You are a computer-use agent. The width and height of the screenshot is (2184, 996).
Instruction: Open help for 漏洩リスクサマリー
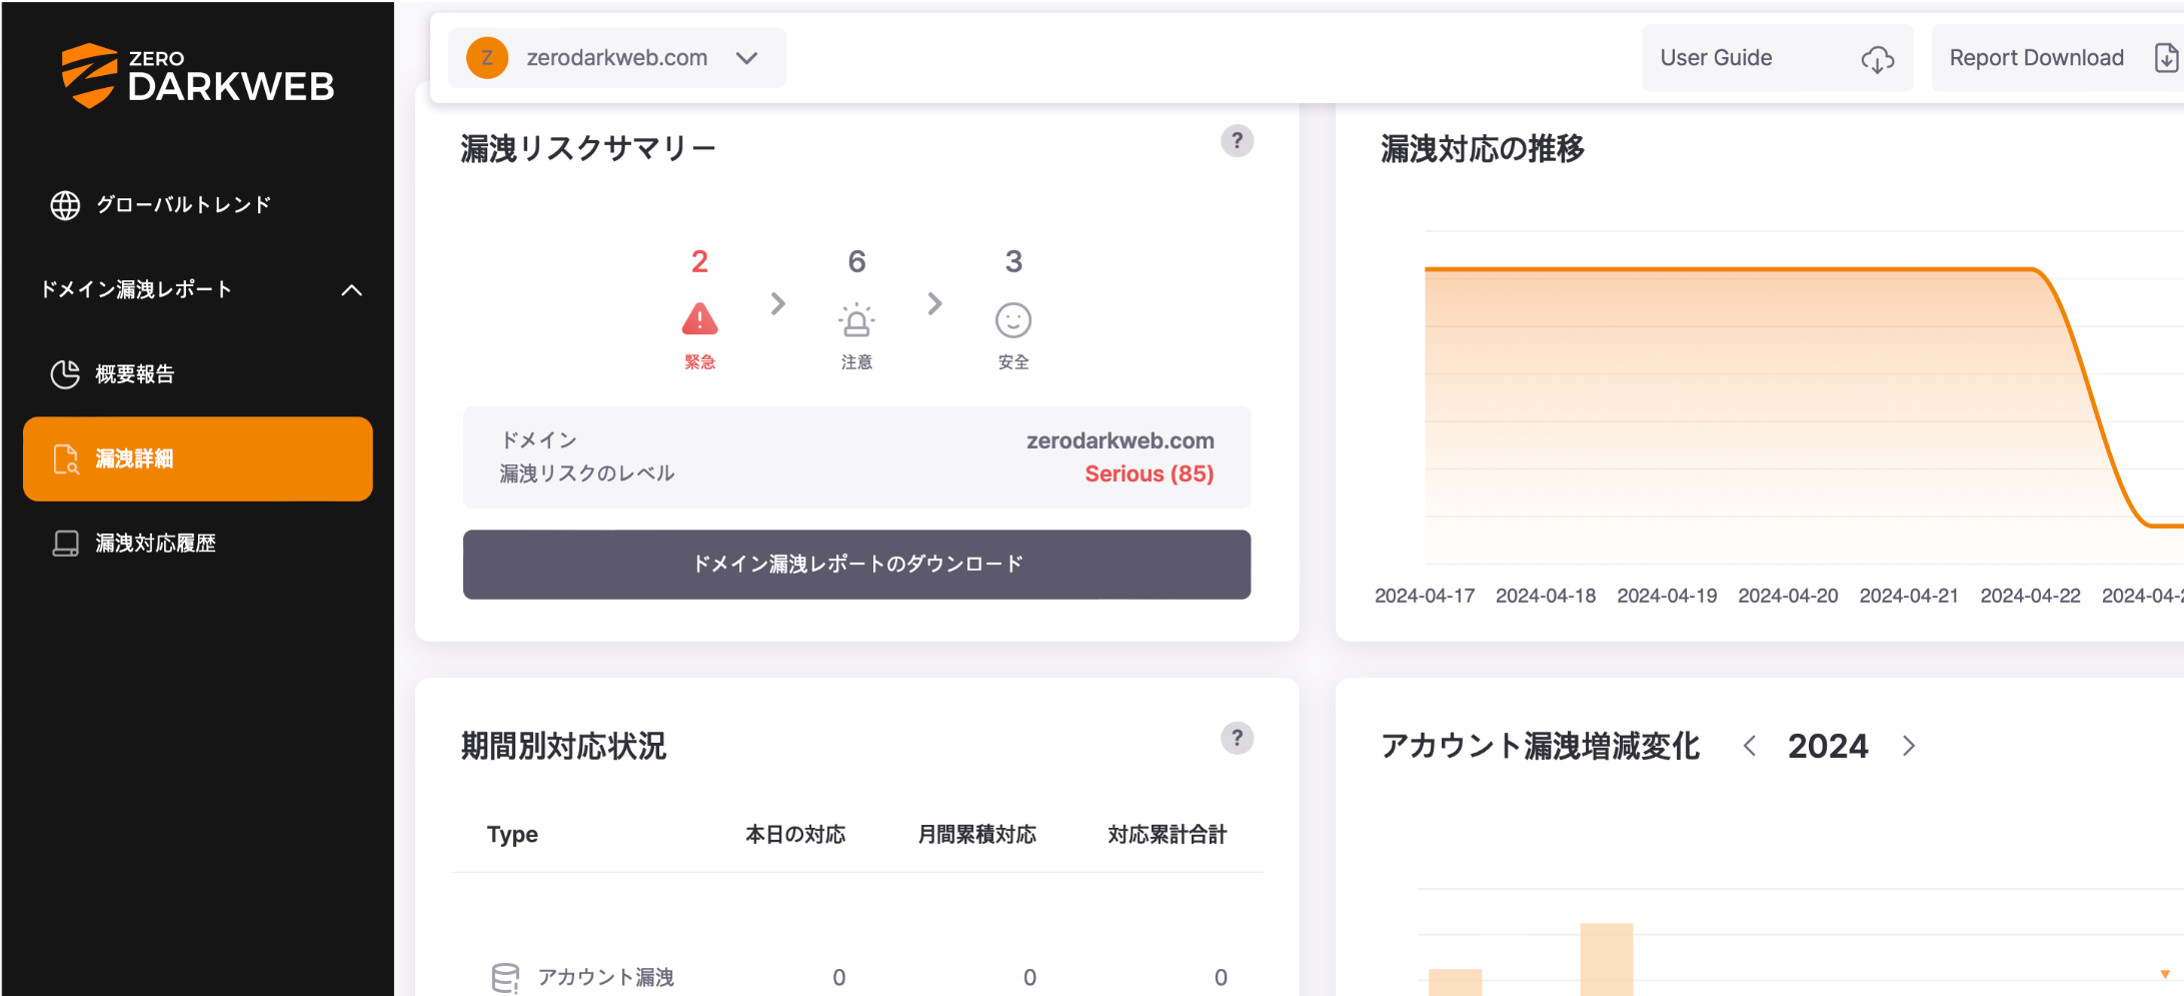click(x=1237, y=141)
